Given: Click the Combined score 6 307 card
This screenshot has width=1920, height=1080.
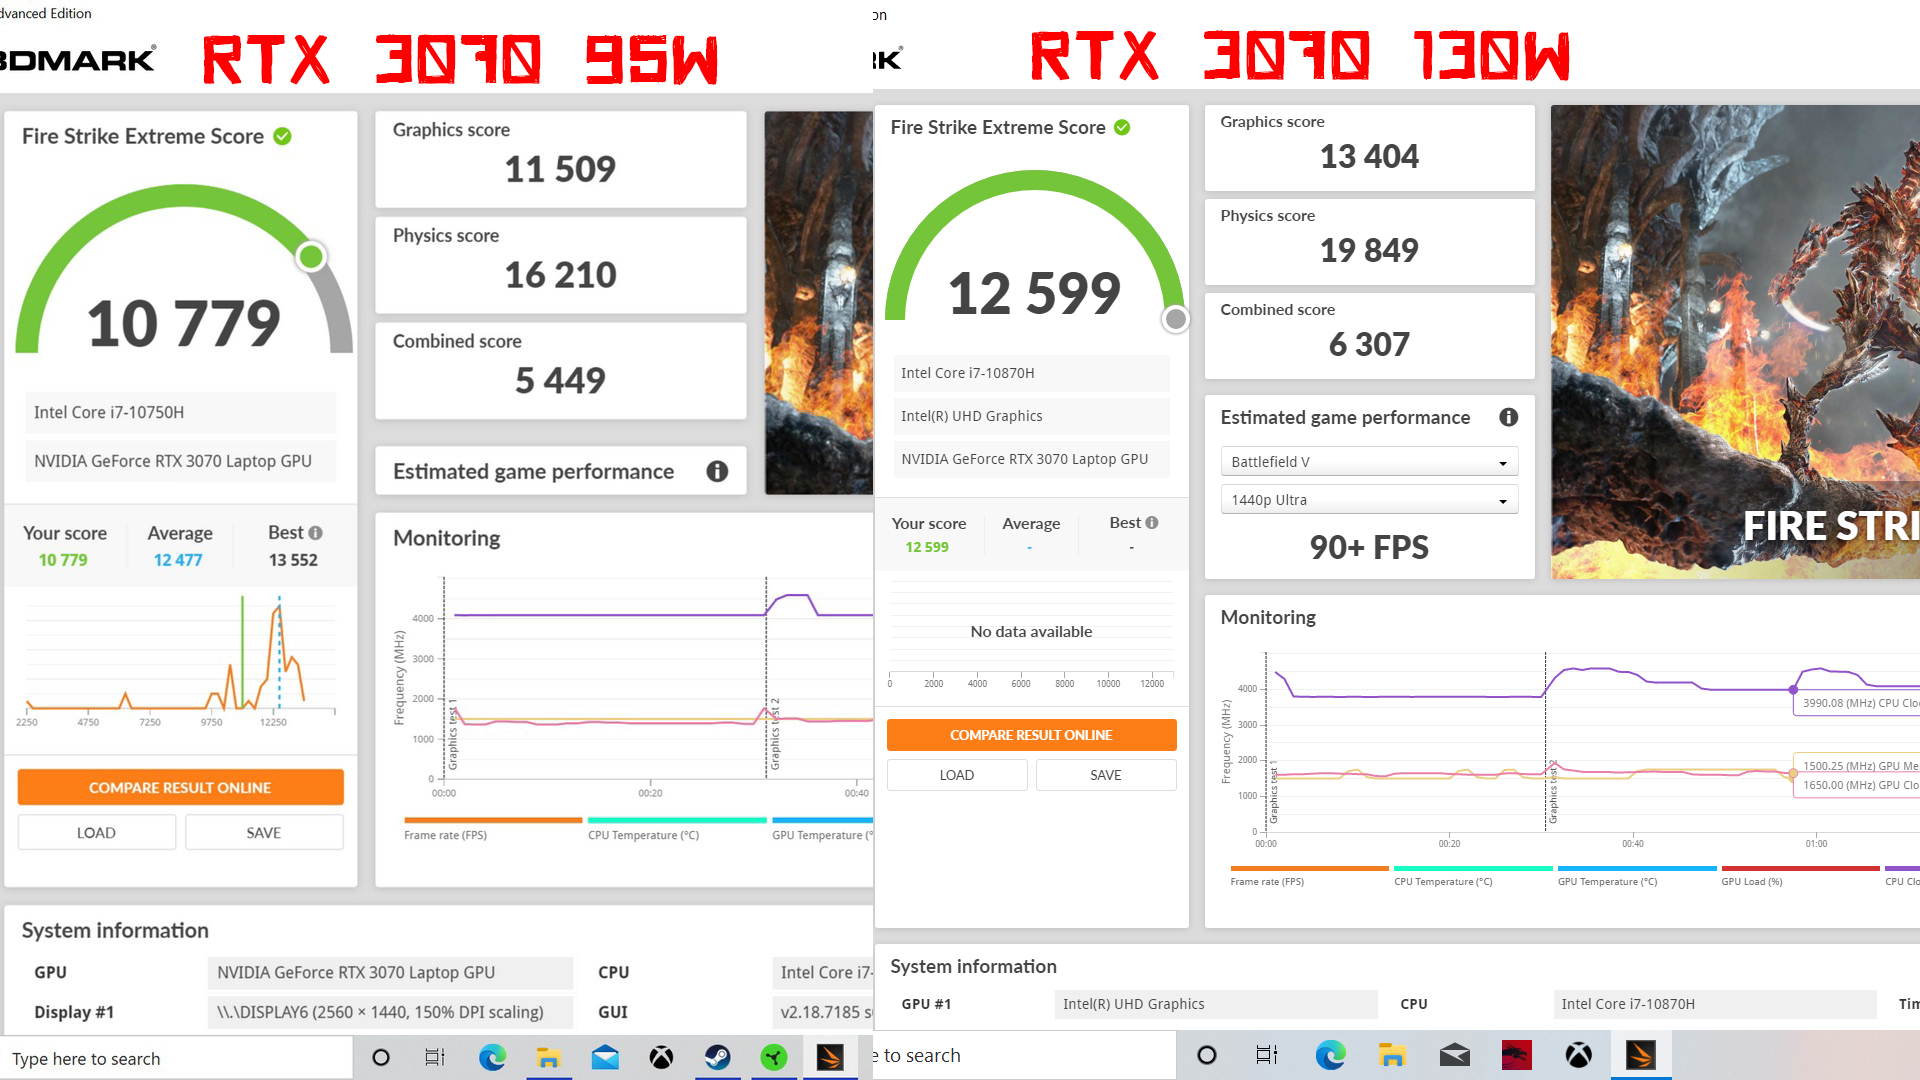Looking at the screenshot, I should click(x=1369, y=336).
